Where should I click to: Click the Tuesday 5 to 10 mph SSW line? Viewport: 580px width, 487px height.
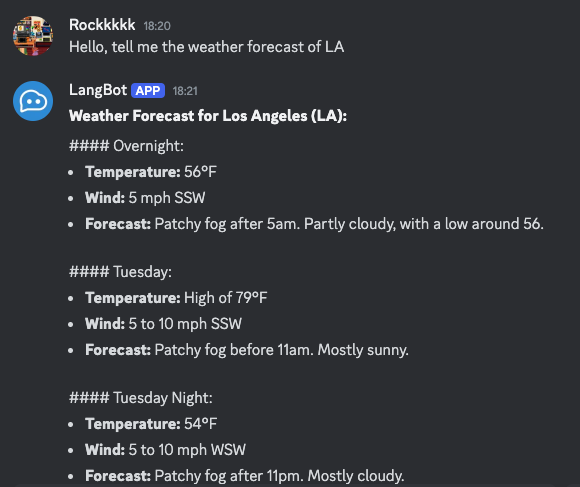click(163, 324)
